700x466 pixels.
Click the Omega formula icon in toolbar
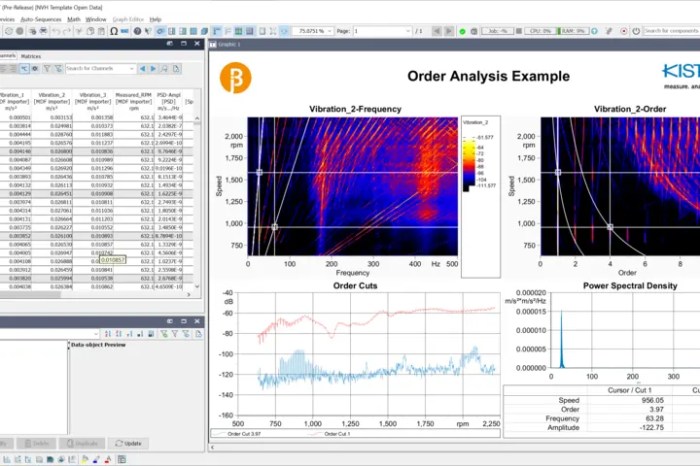coord(114,31)
